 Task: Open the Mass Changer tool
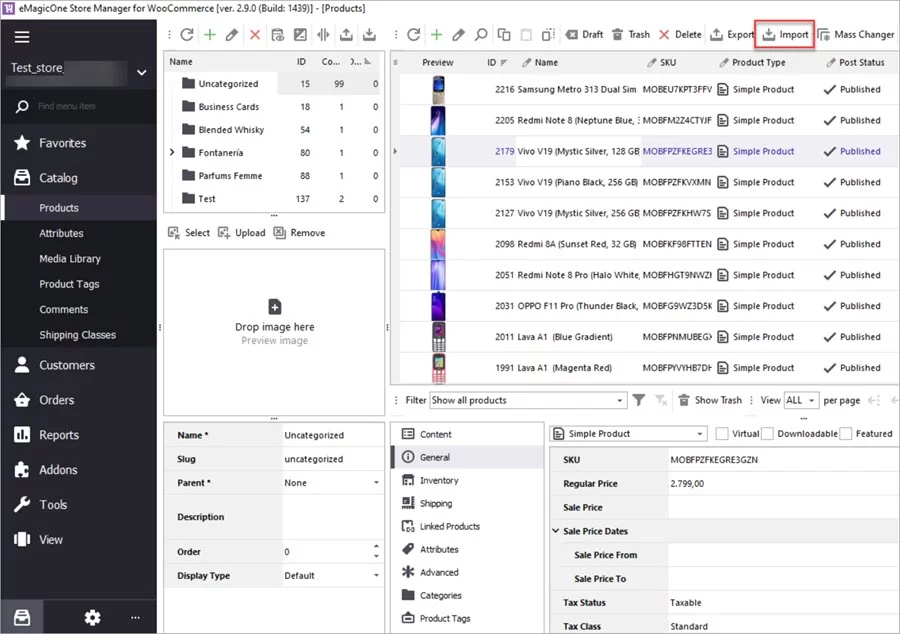[x=857, y=34]
